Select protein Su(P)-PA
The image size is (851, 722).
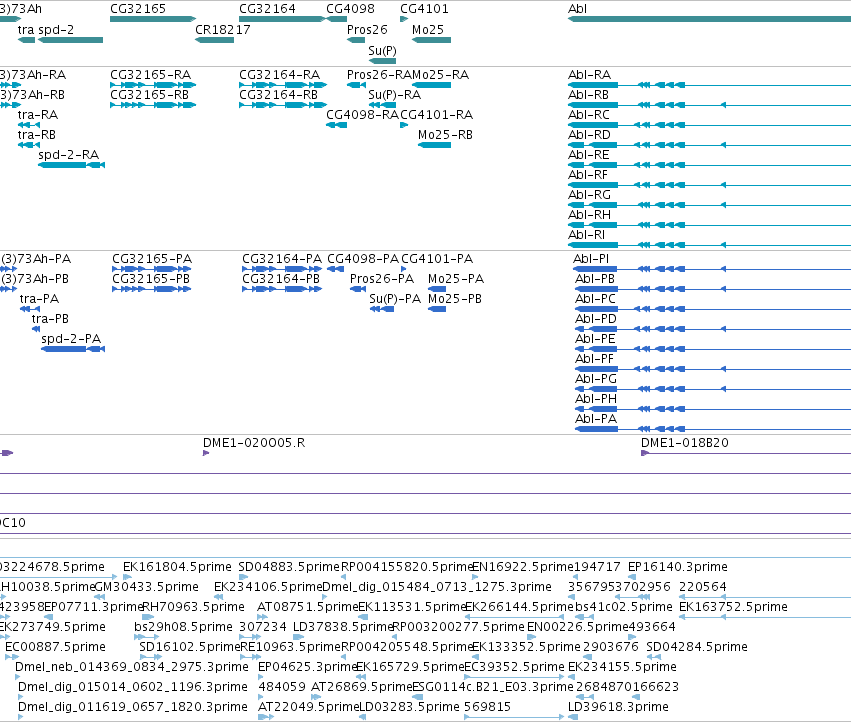click(395, 299)
